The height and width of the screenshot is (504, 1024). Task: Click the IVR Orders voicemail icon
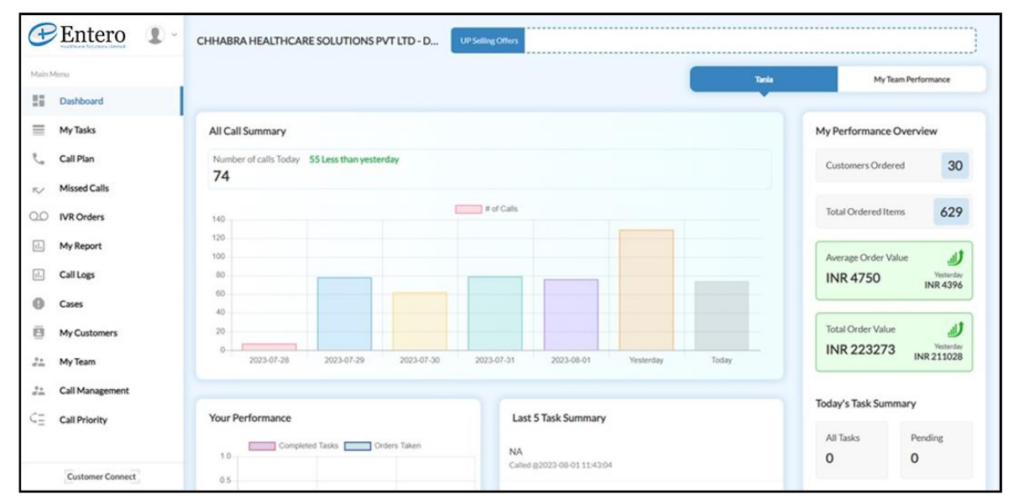tap(39, 217)
